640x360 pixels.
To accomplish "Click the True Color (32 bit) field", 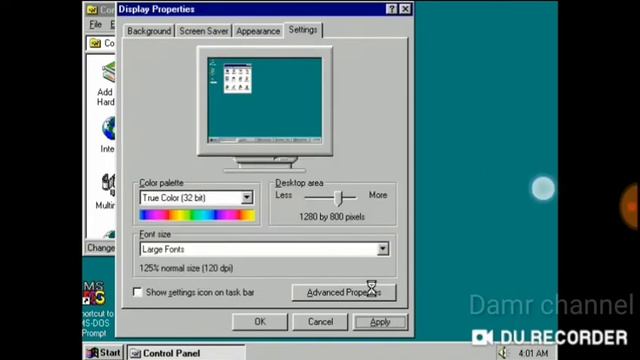I will tap(196, 198).
